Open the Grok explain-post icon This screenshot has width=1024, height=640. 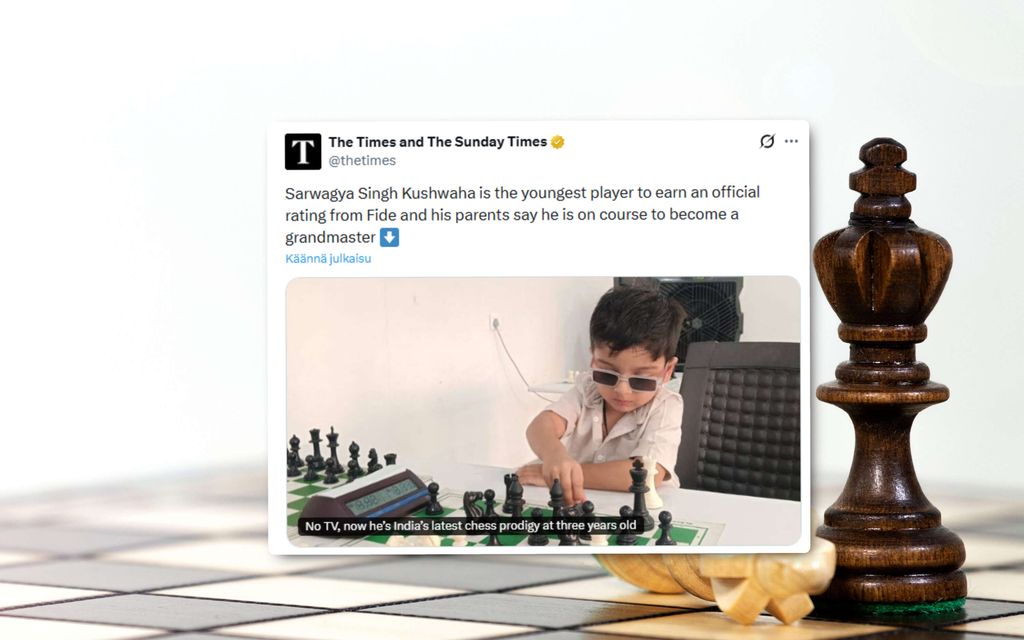(x=767, y=141)
